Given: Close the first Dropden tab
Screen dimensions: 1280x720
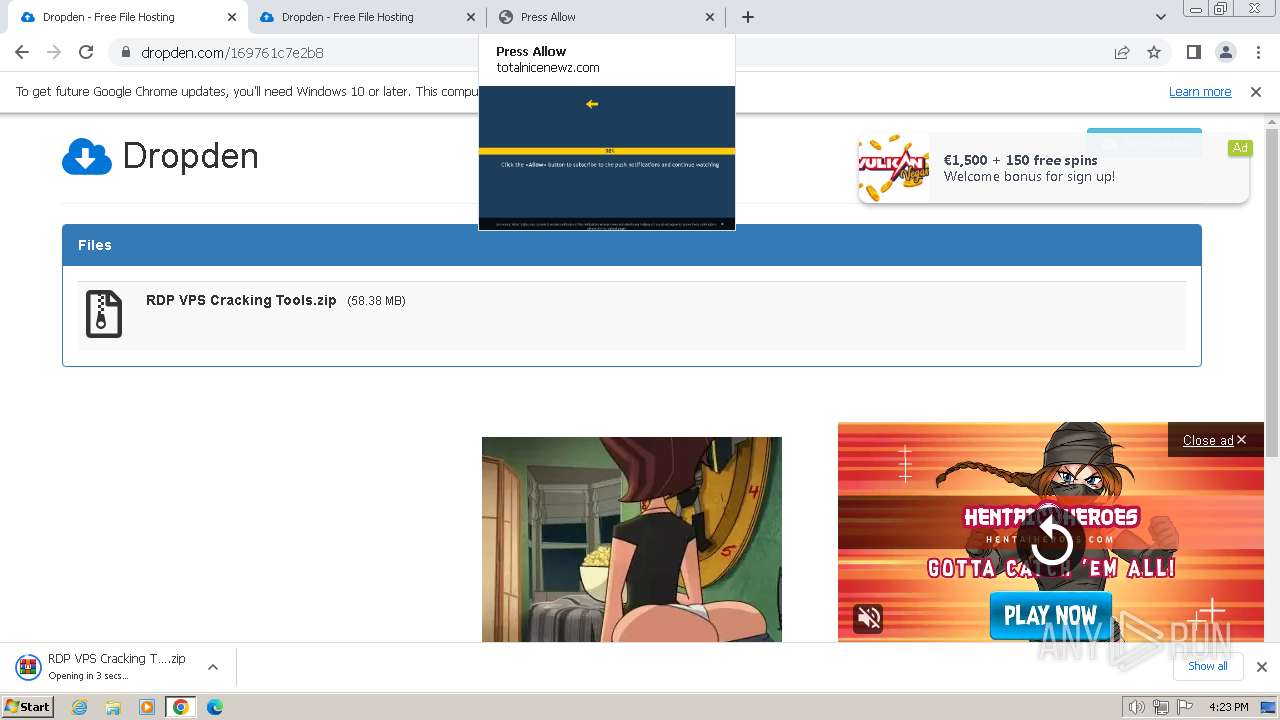Looking at the screenshot, I should [232, 17].
